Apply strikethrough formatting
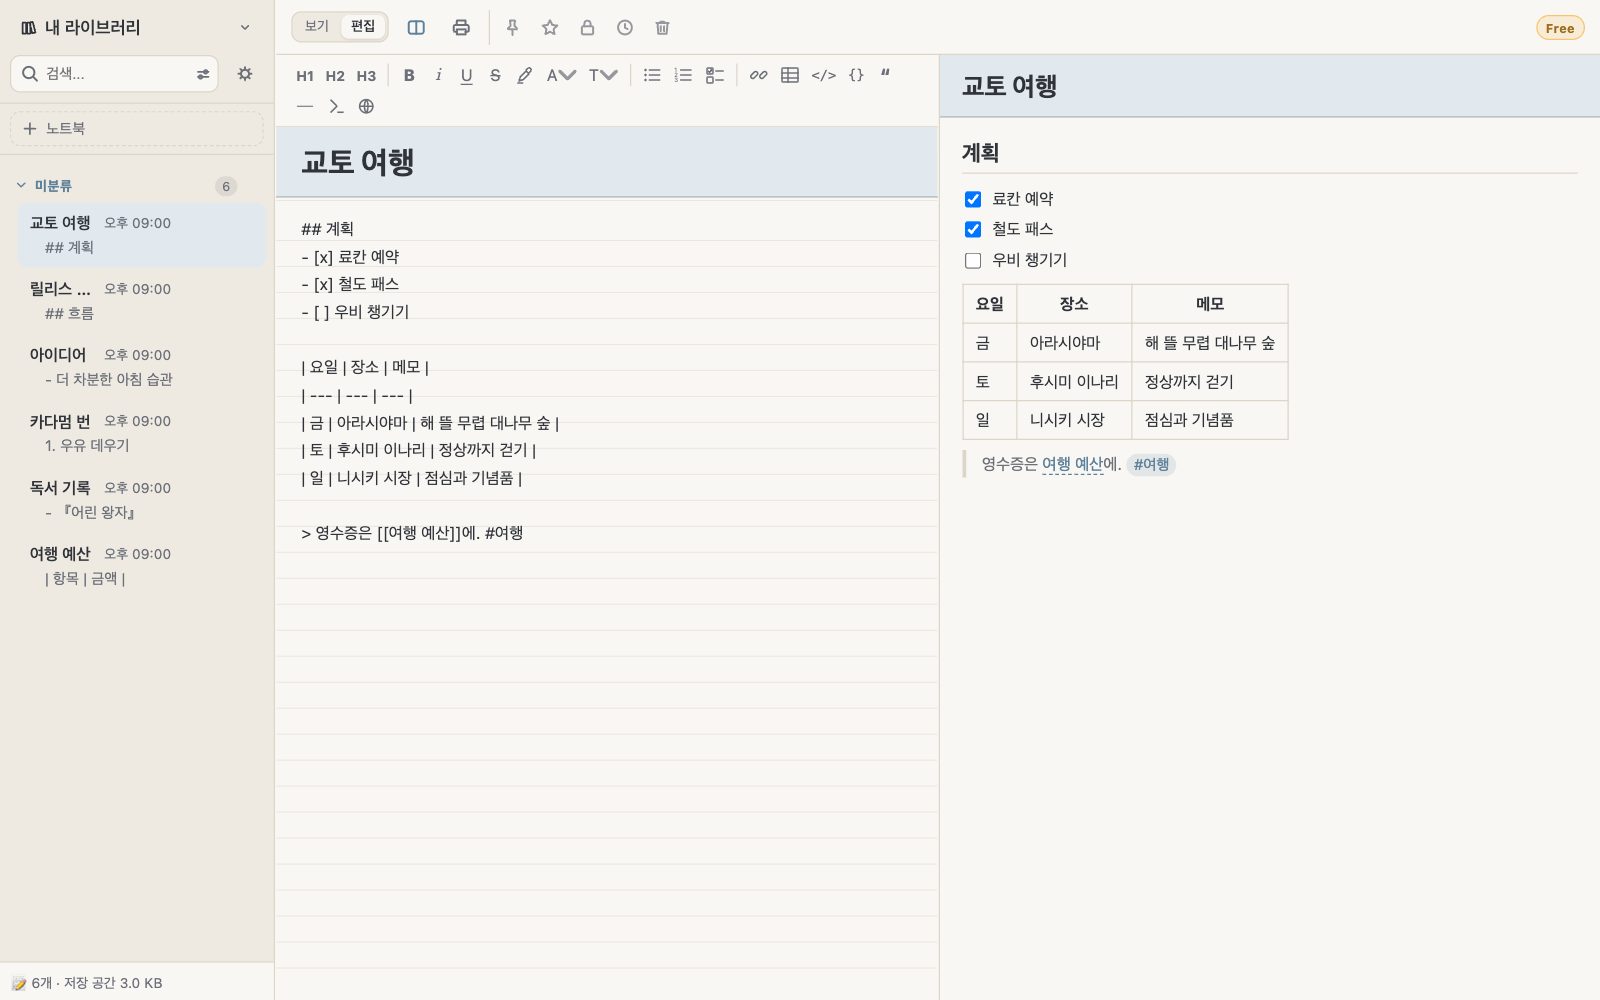This screenshot has width=1600, height=1000. click(x=495, y=75)
